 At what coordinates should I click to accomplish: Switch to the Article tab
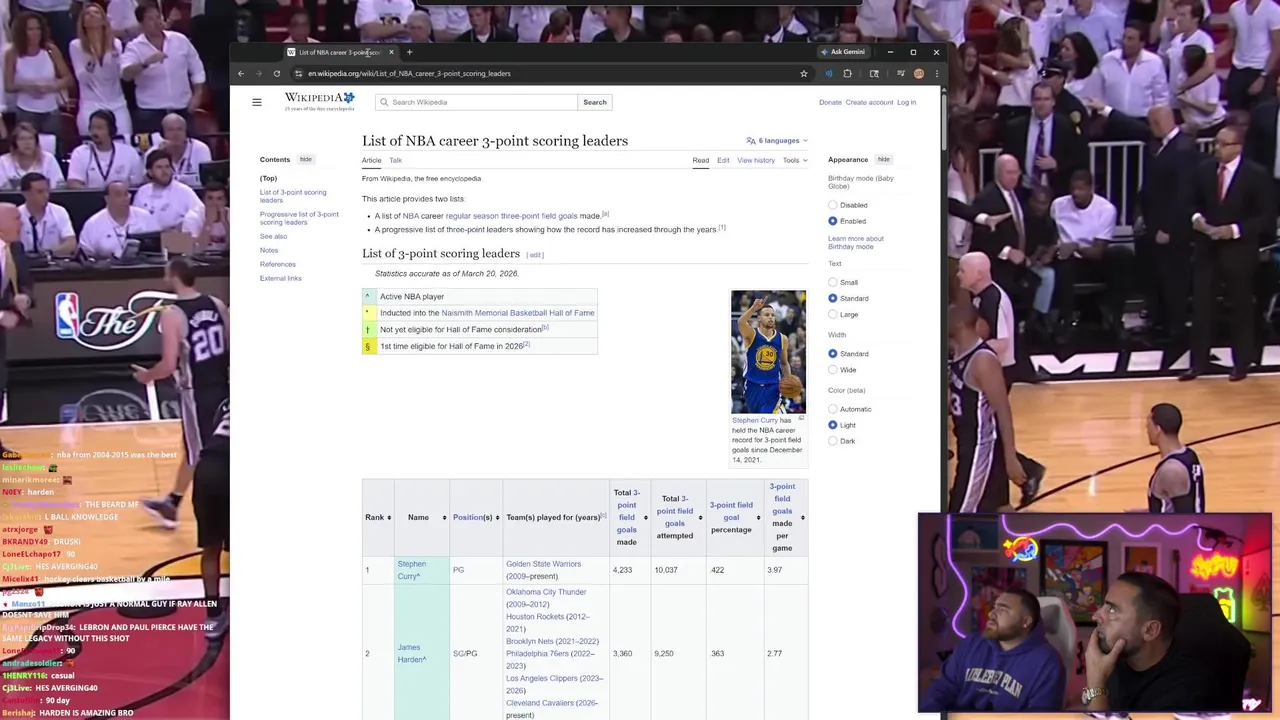coord(371,160)
